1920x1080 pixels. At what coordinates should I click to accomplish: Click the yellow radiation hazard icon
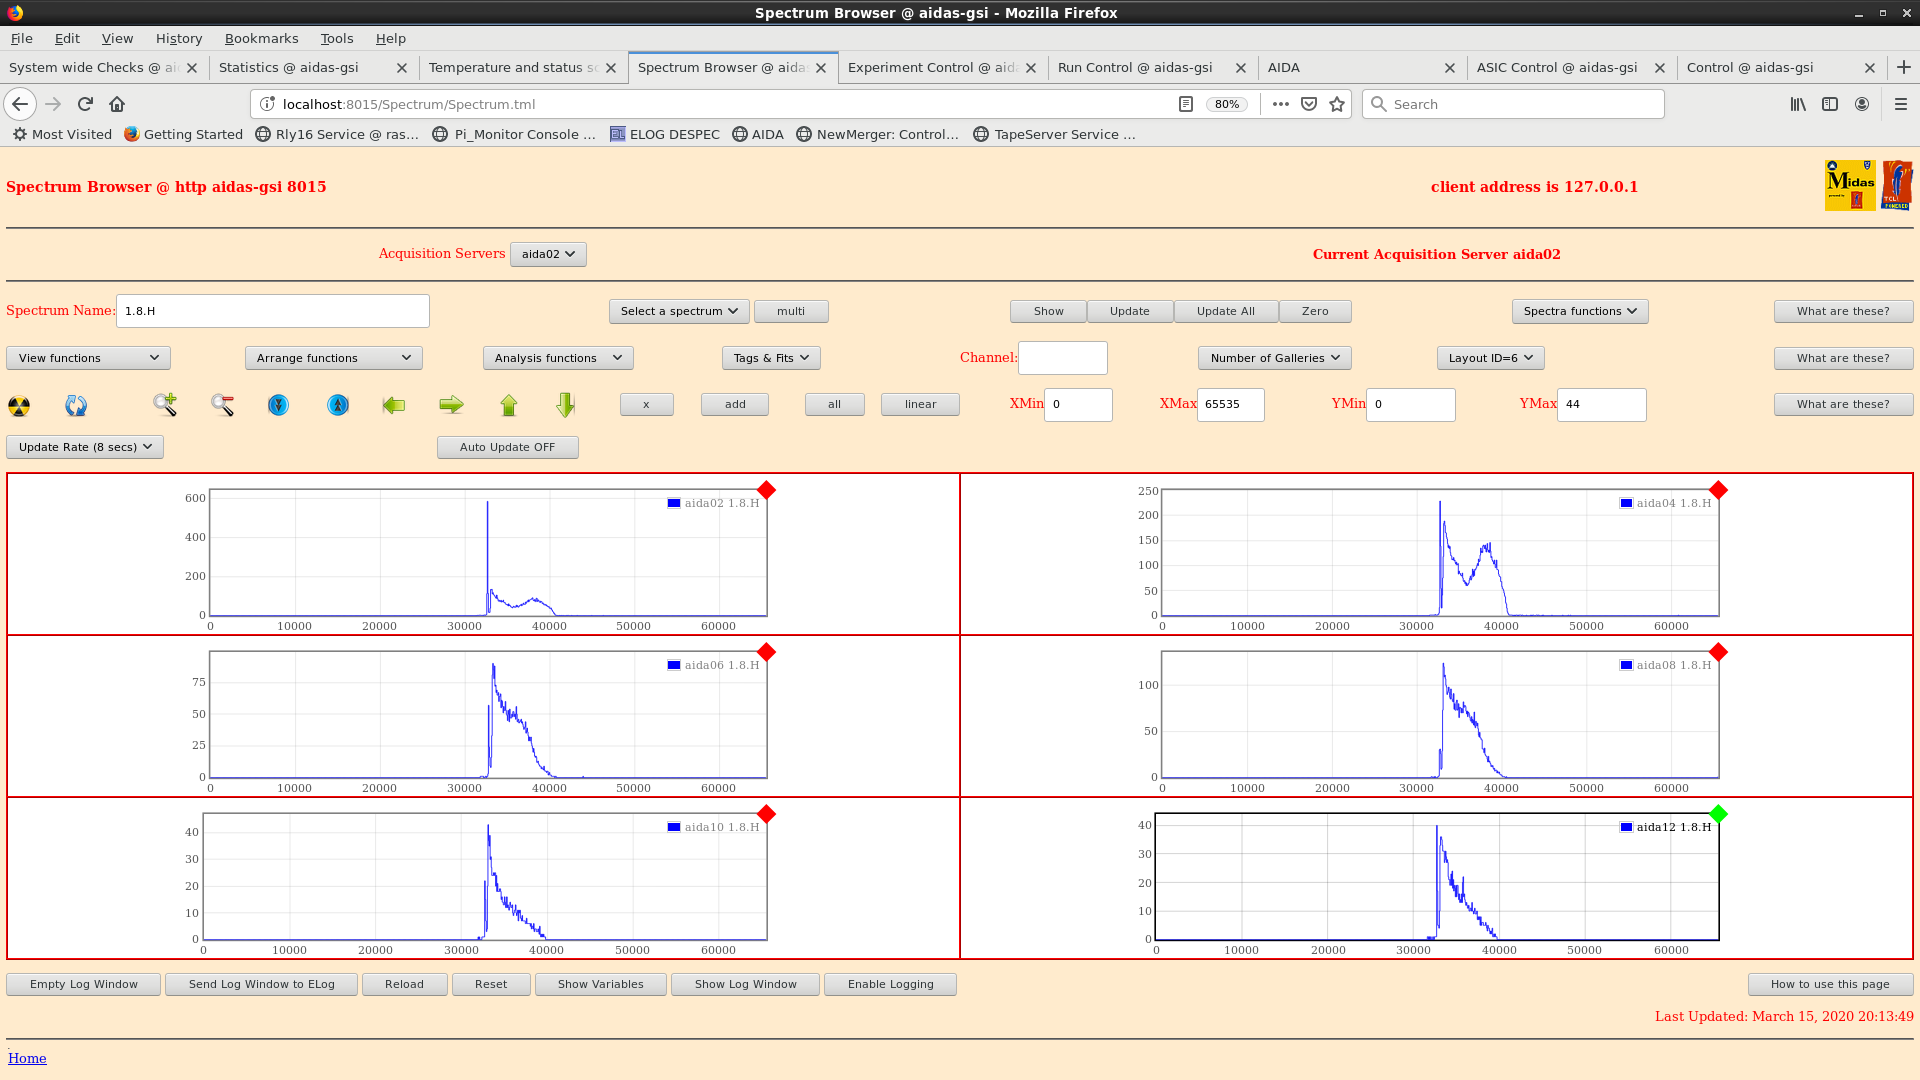[x=19, y=405]
